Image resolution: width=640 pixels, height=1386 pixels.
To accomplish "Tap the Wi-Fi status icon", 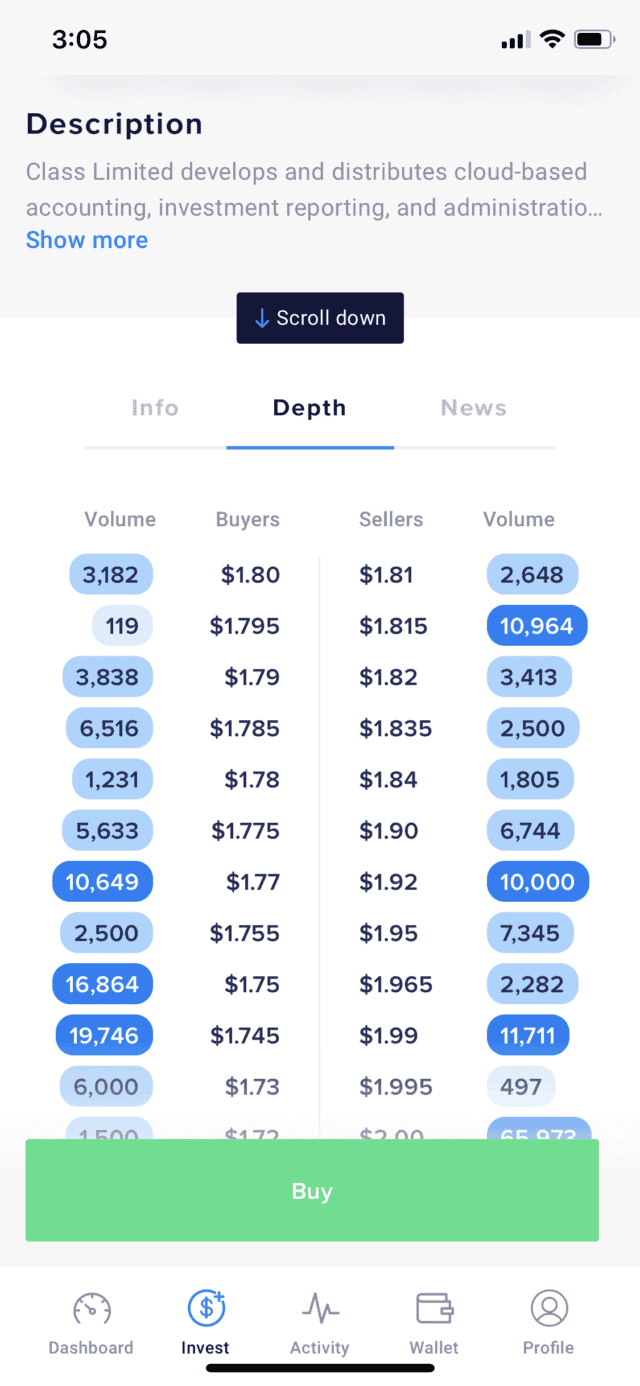I will (551, 40).
